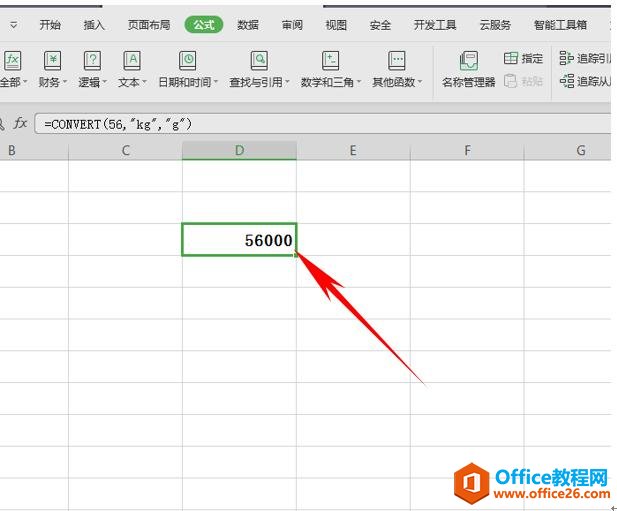Select column C header
Image resolution: width=617 pixels, height=511 pixels.
tap(126, 150)
